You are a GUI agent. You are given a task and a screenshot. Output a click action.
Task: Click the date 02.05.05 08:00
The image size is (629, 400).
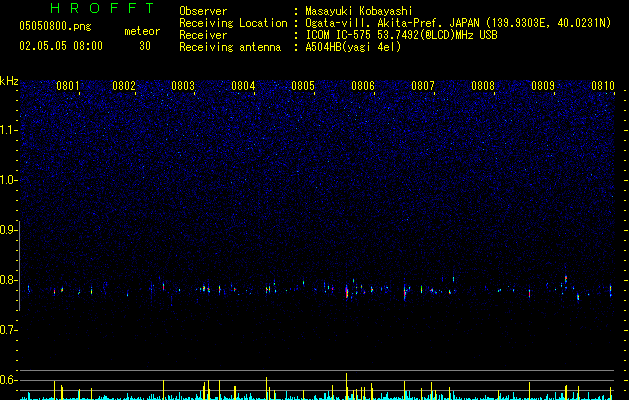[x=61, y=46]
